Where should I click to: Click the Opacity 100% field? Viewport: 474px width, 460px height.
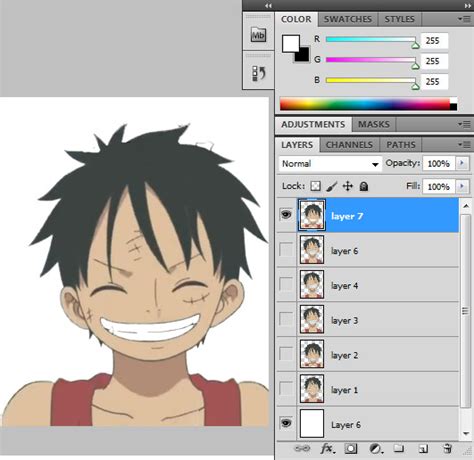pos(439,164)
